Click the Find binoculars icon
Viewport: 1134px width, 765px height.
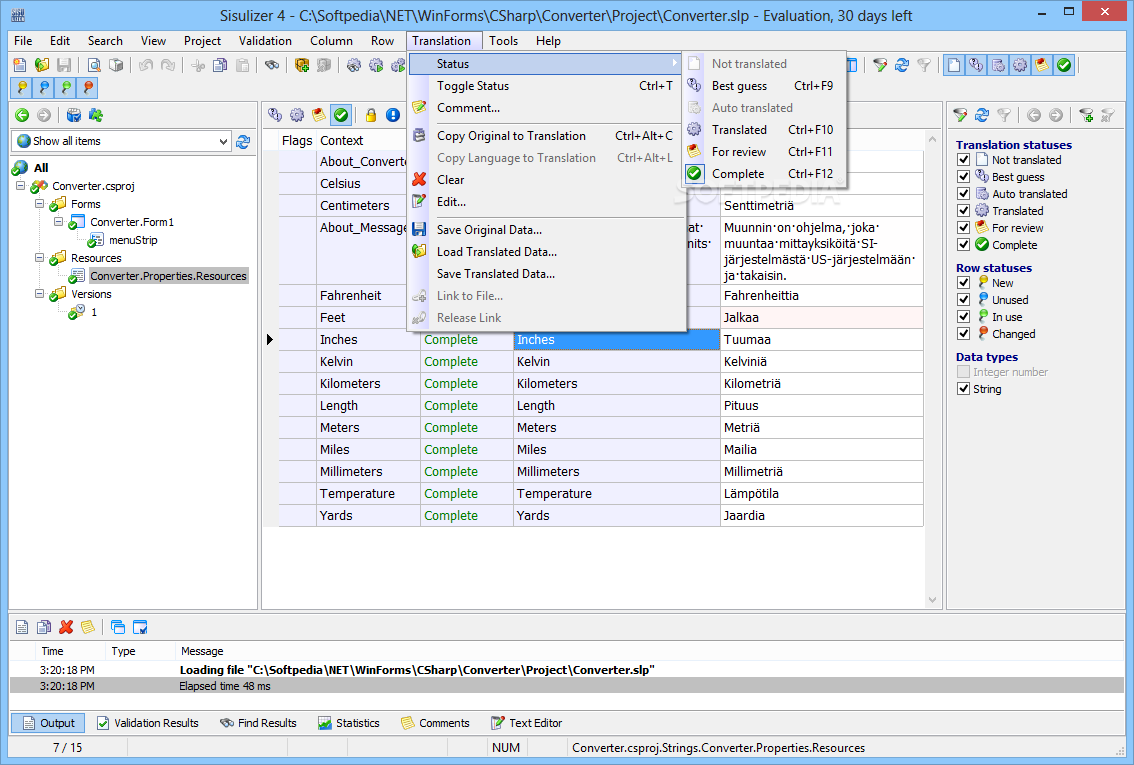tap(272, 65)
